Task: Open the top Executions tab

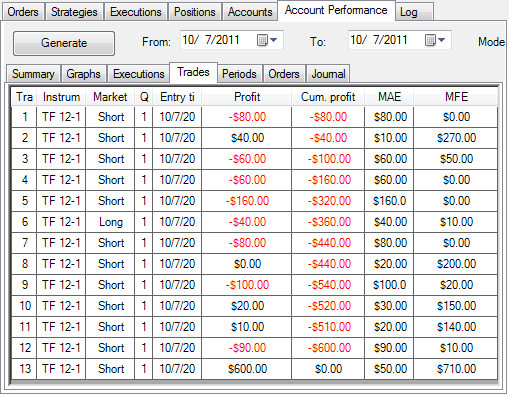Action: [x=136, y=12]
